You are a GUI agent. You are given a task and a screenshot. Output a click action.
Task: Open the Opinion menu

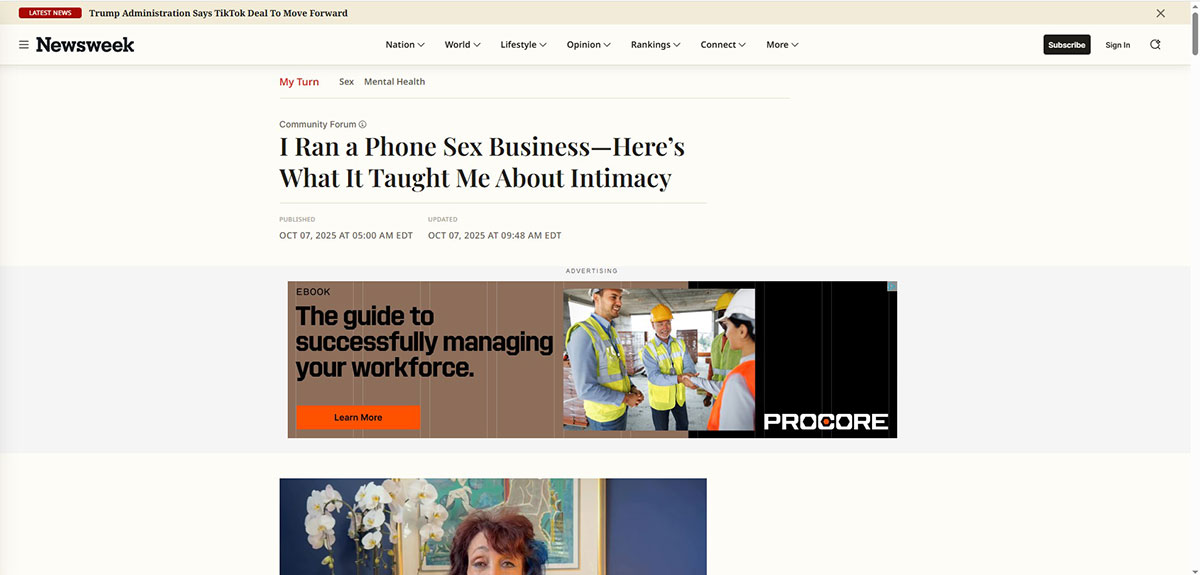[x=588, y=45]
